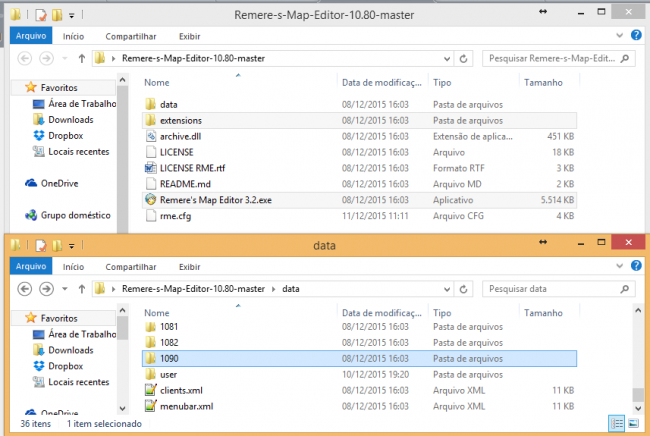The image size is (650, 436).
Task: Customize Quick Access Toolbar in master window
Action: pos(72,16)
